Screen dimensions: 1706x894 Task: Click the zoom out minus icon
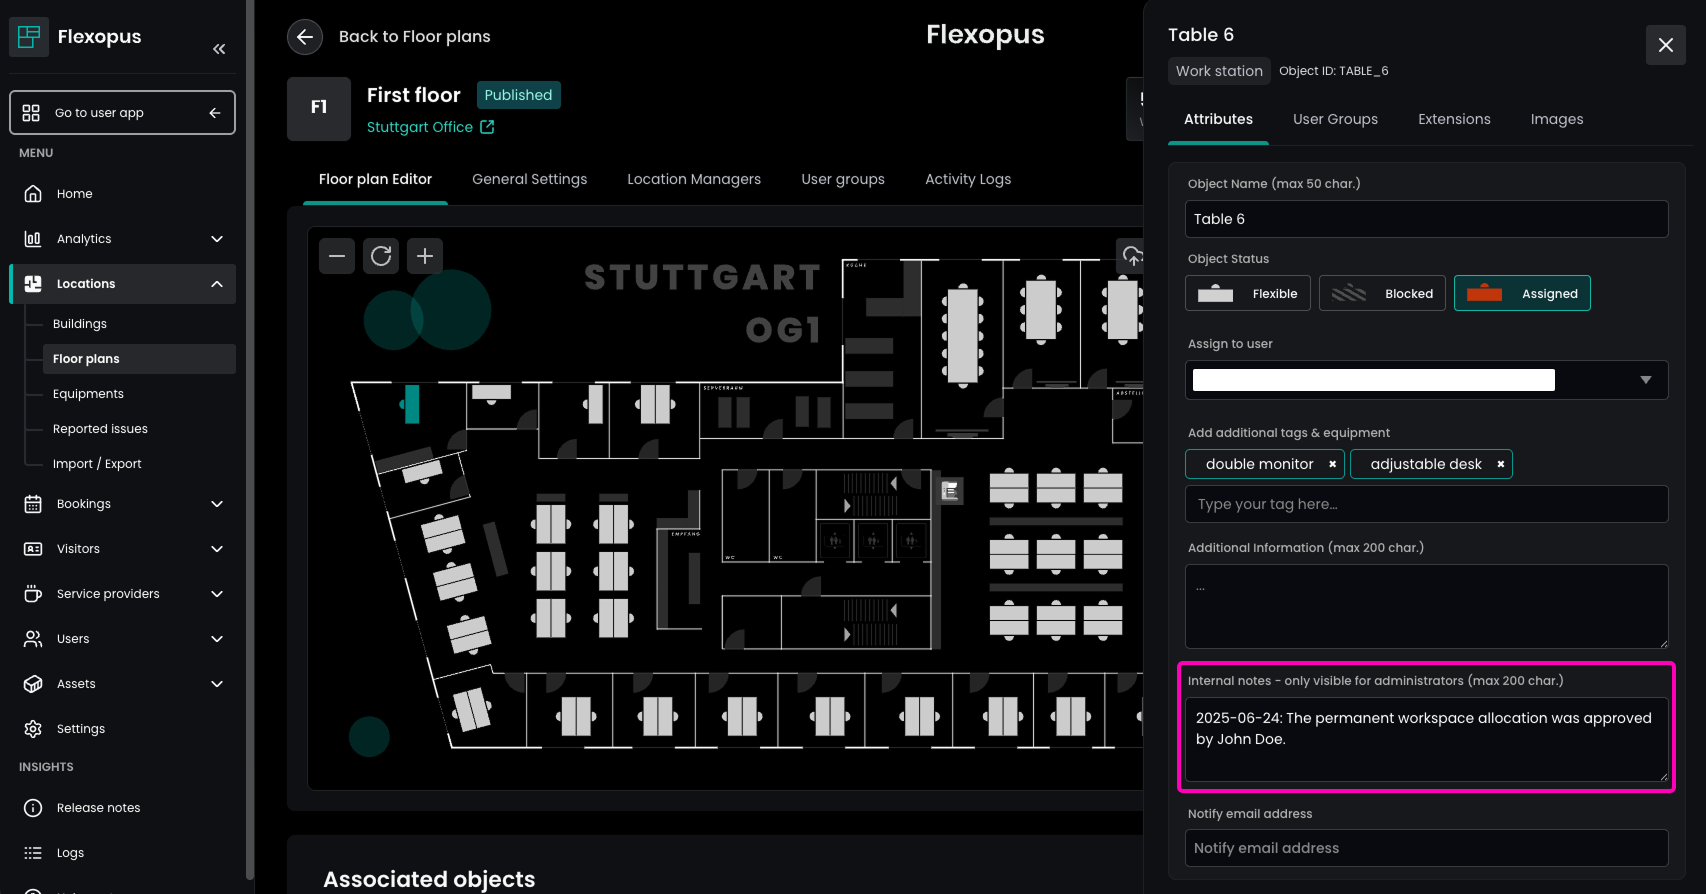pos(337,256)
